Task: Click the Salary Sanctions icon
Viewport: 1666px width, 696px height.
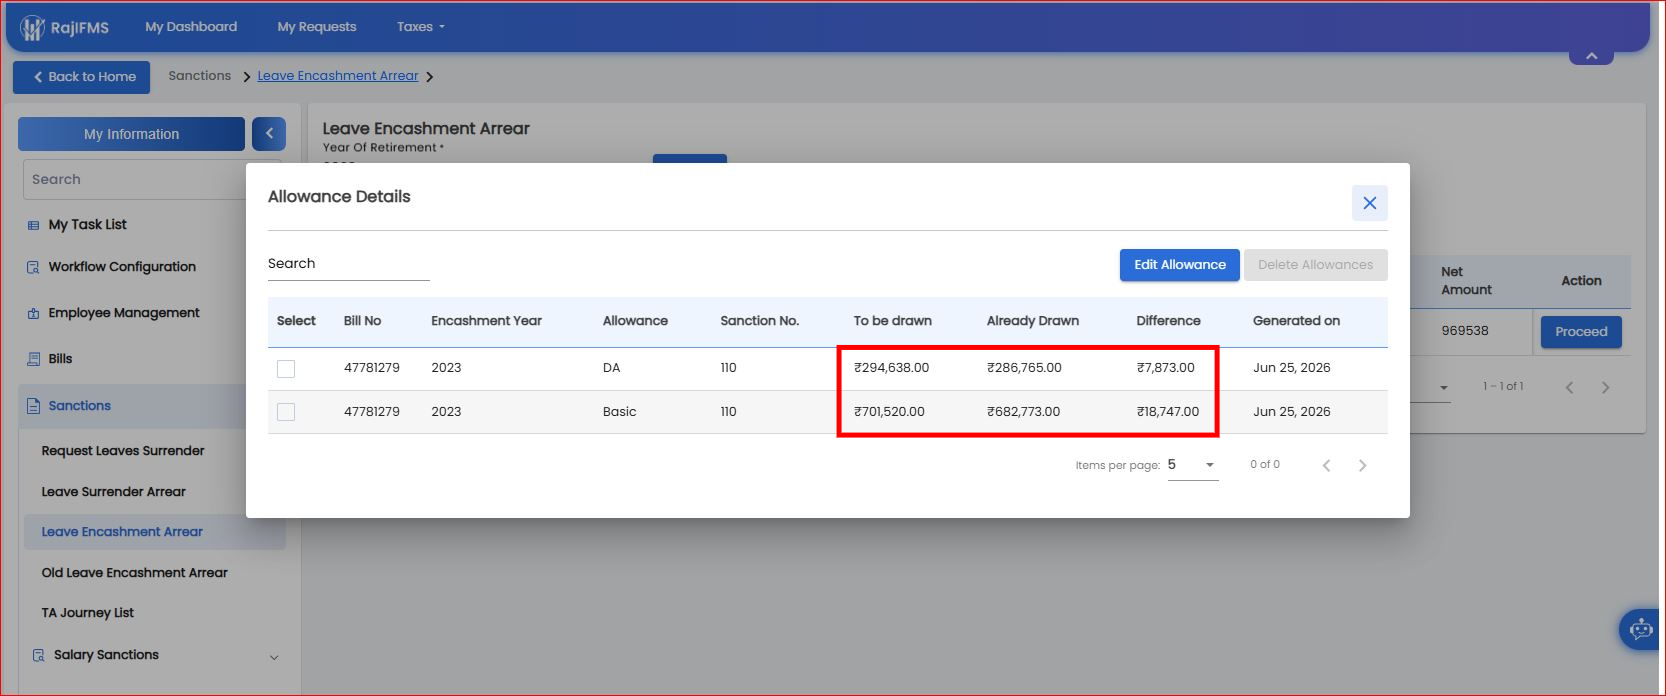Action: pos(38,655)
